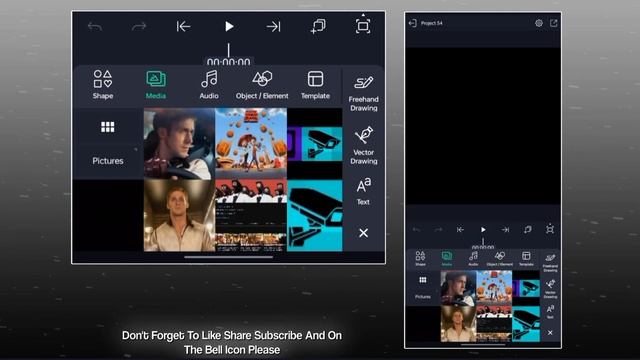The height and width of the screenshot is (360, 640).
Task: Open Object / Element tab in large panel
Action: pos(262,84)
